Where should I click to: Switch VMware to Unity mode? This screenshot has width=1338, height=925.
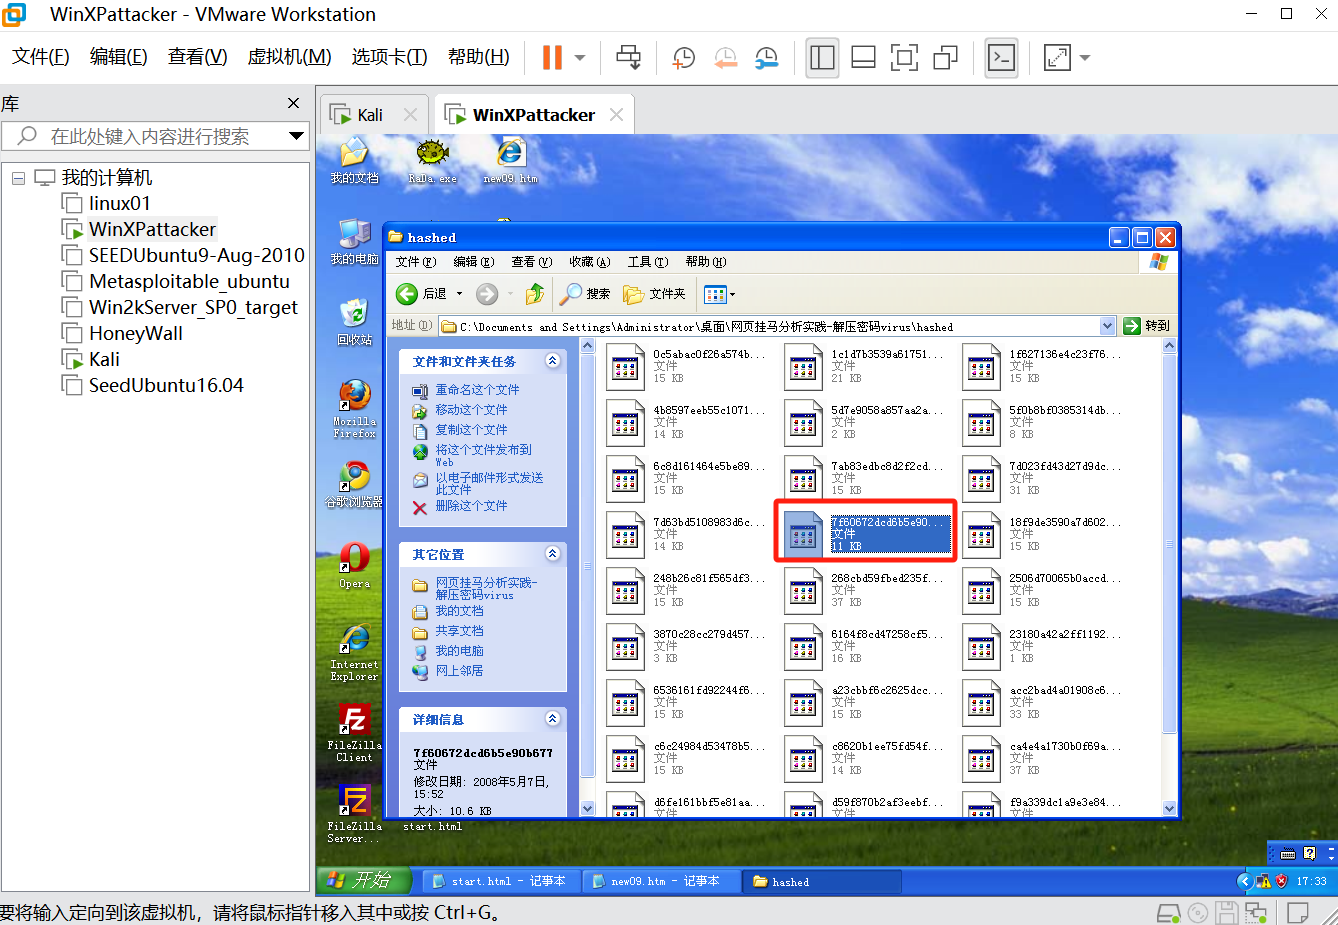945,57
